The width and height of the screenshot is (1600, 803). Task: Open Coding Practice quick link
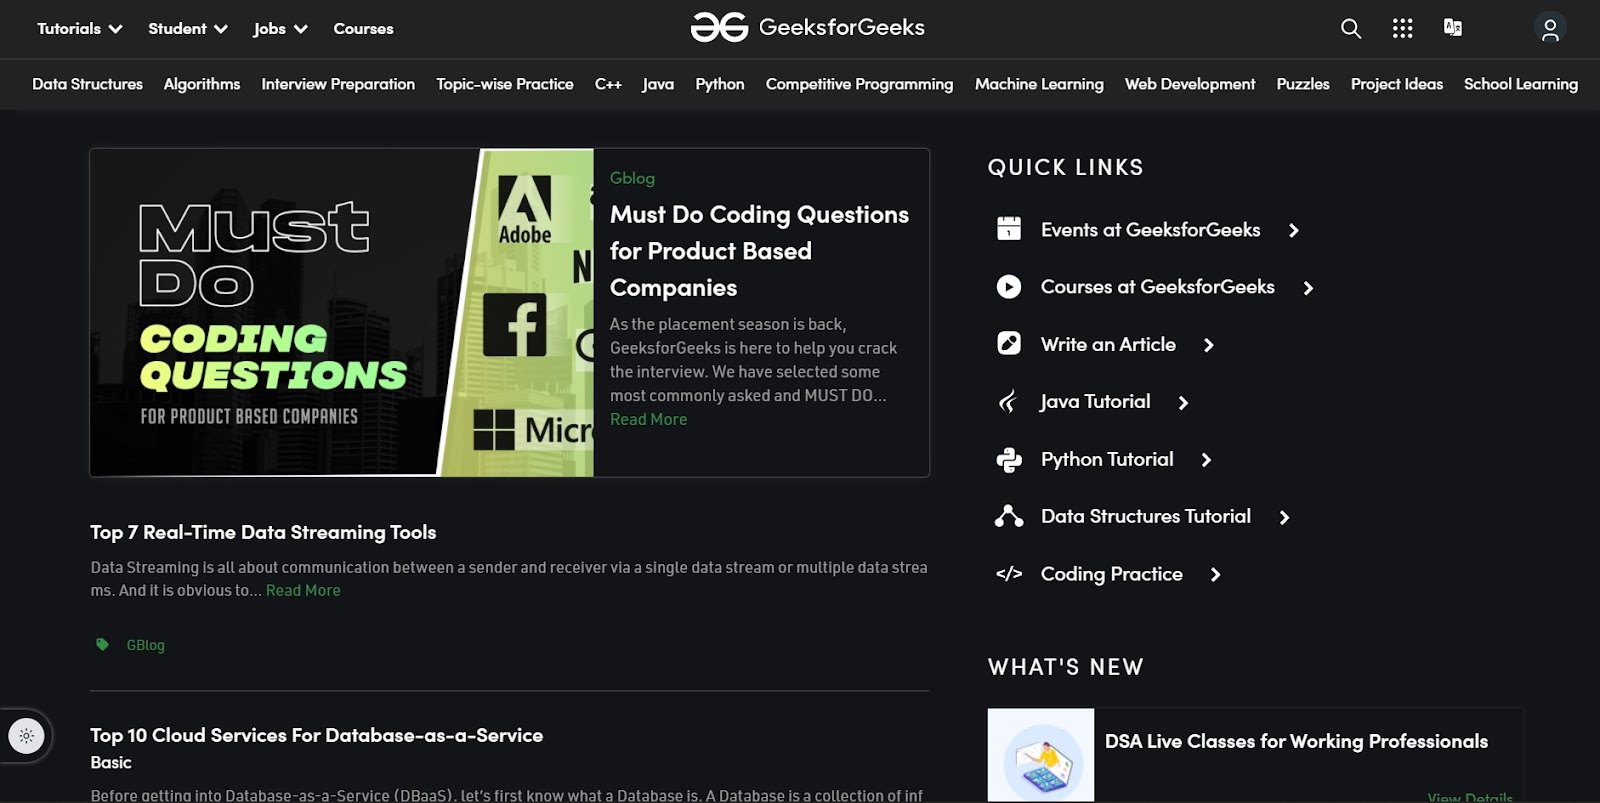point(1111,574)
